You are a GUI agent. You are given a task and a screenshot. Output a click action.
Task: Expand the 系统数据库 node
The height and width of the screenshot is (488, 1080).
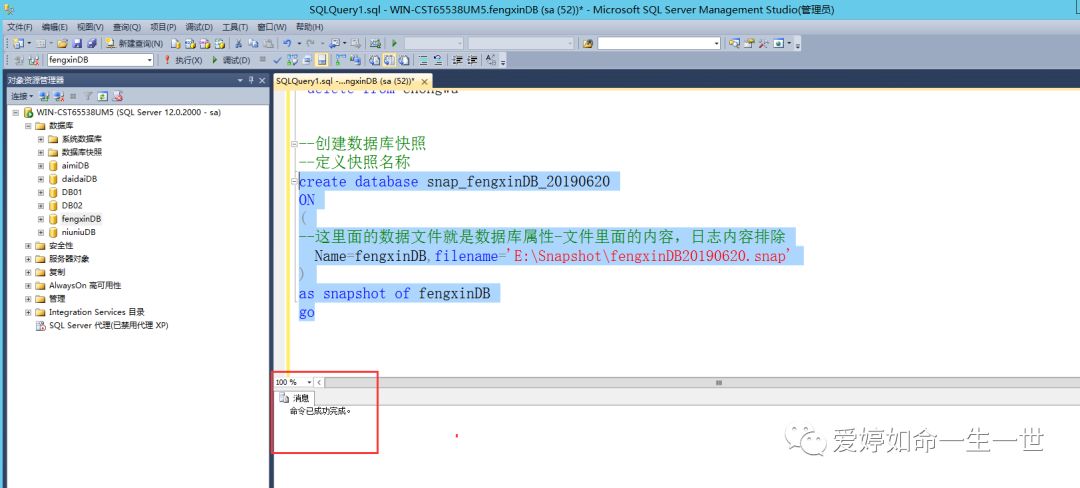pos(41,139)
